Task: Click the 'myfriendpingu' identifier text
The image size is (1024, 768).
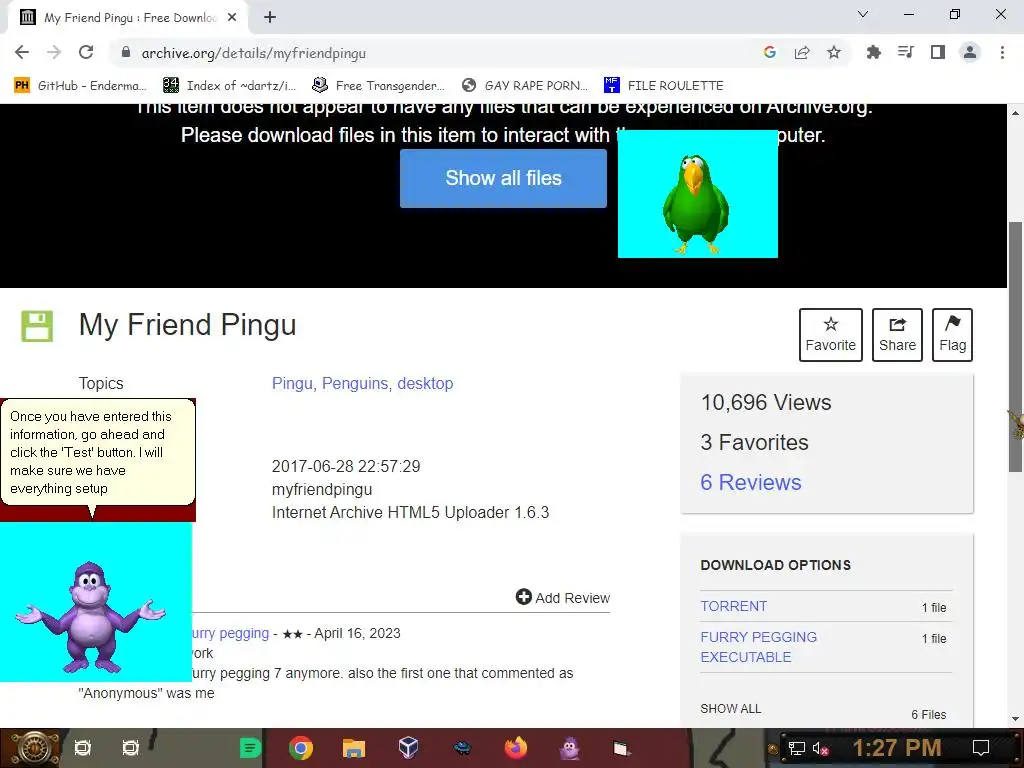Action: click(322, 489)
